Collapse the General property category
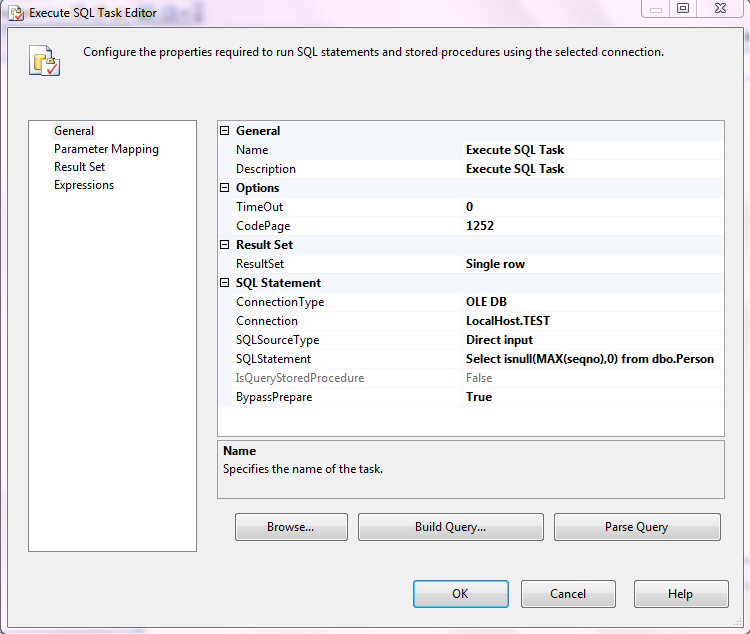Screen dimensions: 750x634 click(x=224, y=130)
